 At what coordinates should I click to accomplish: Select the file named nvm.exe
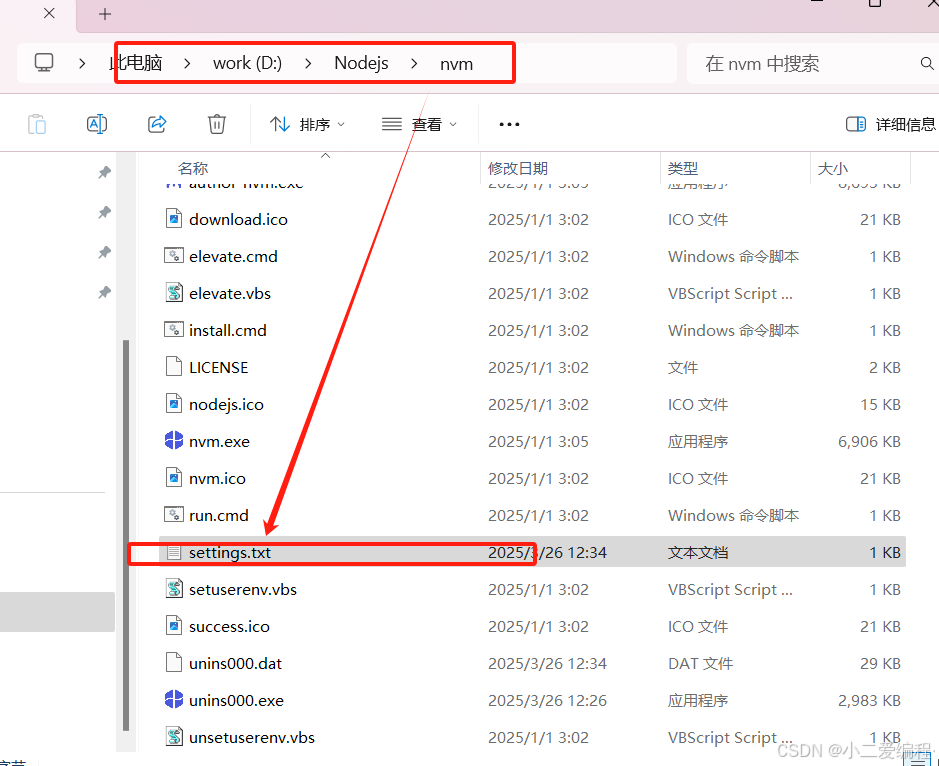coord(219,442)
